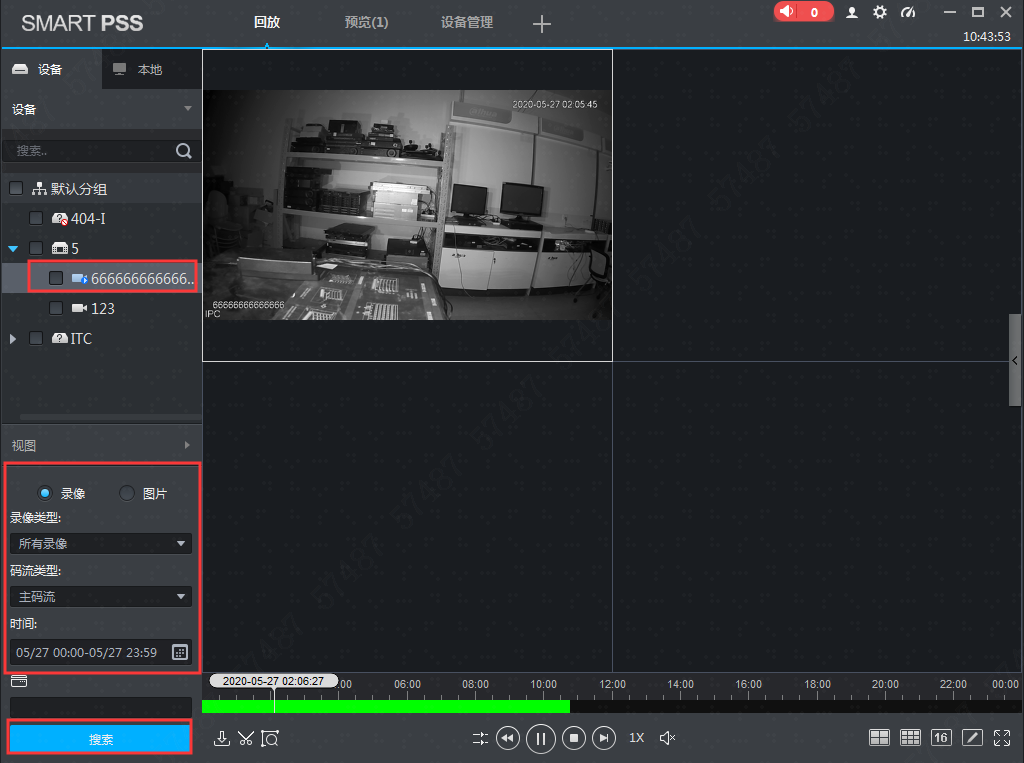Open the 主码流 stream type dropdown
Screen dimensions: 1024x763
101,596
